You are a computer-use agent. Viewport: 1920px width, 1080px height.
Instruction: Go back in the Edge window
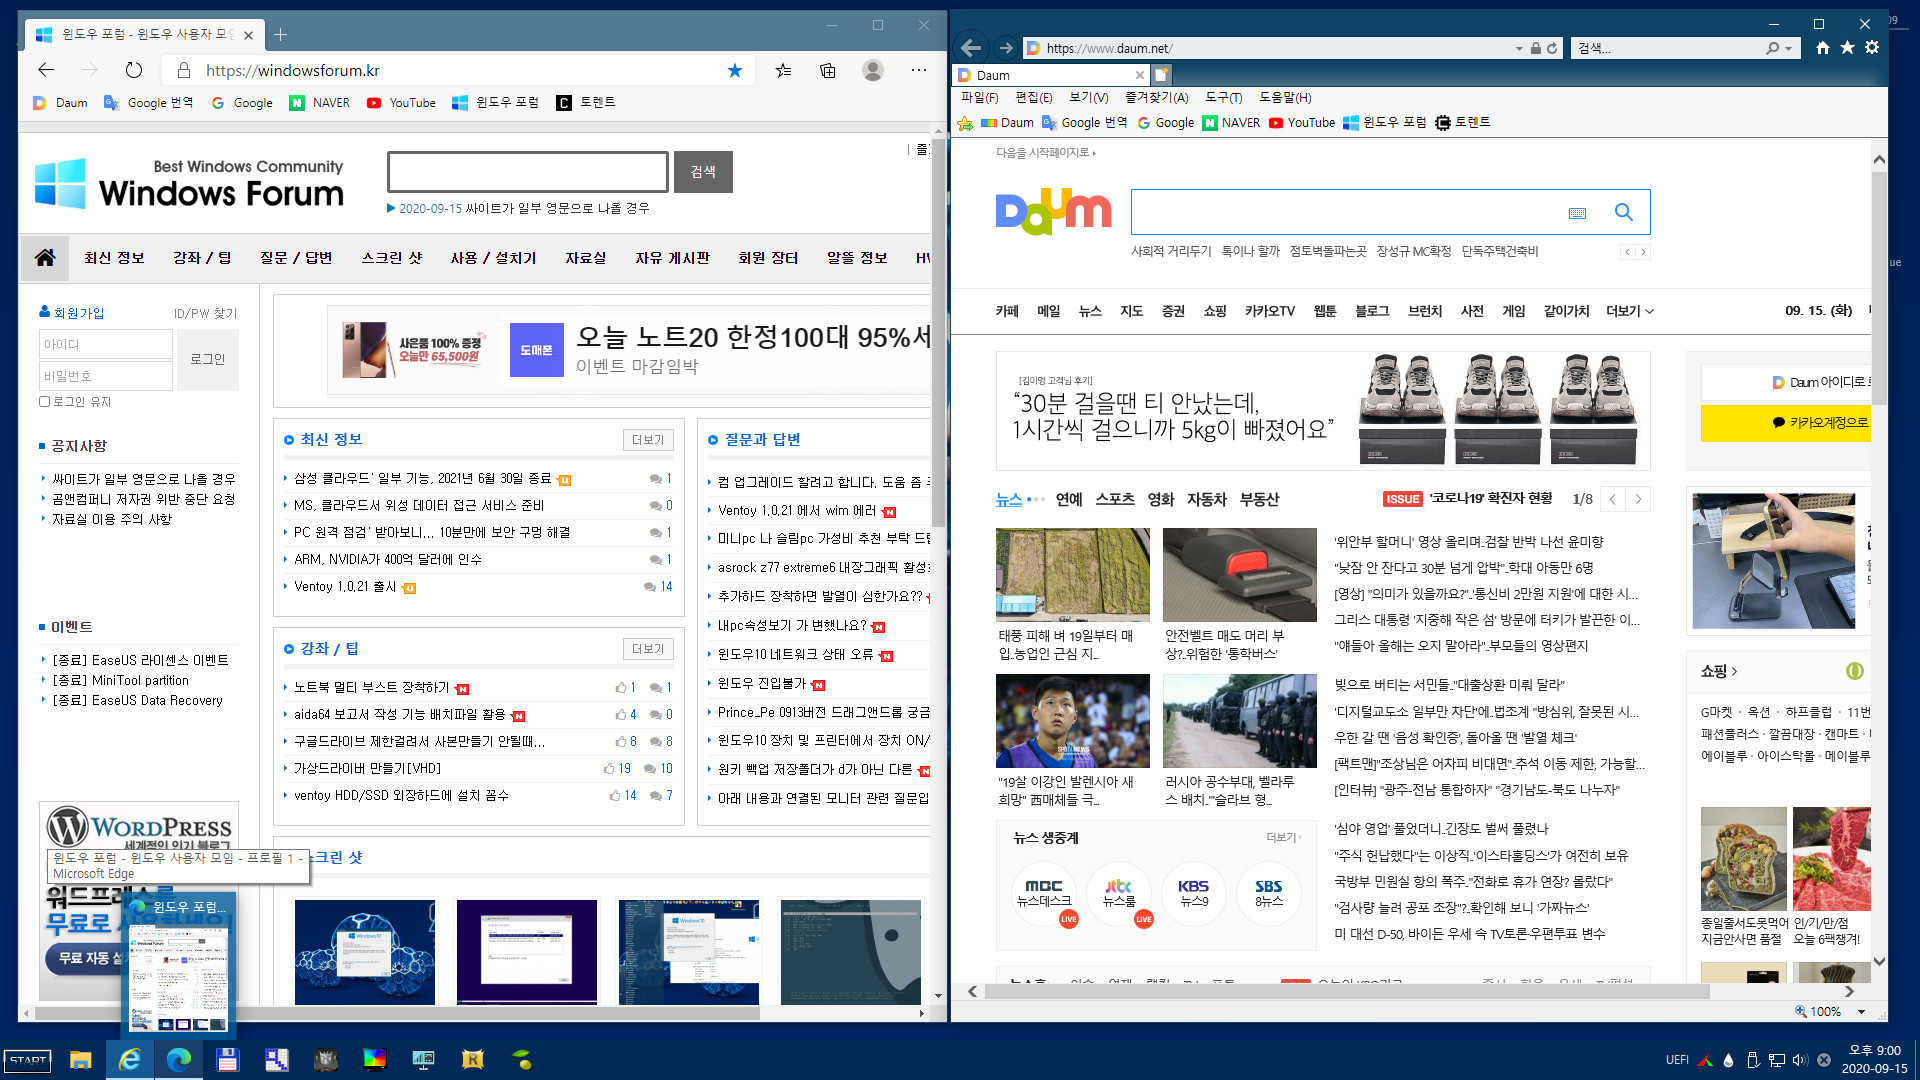[46, 70]
